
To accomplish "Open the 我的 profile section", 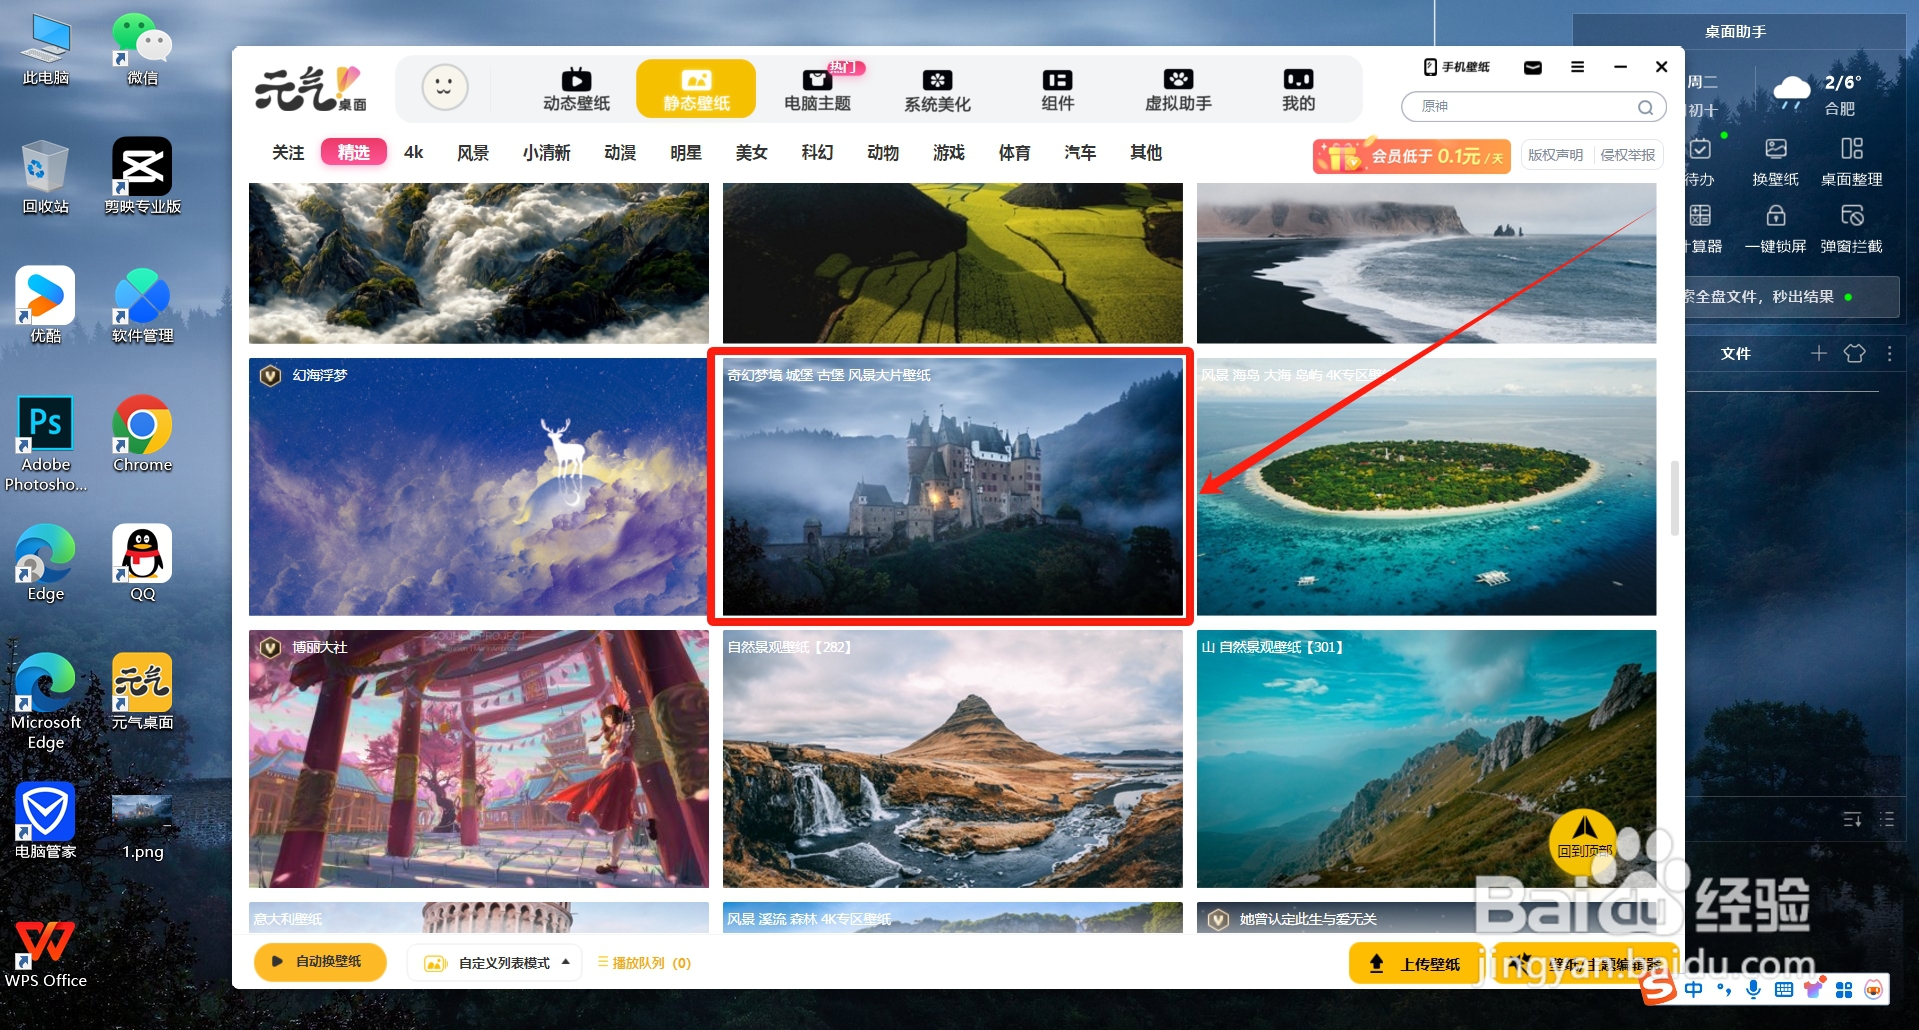I will [1298, 89].
